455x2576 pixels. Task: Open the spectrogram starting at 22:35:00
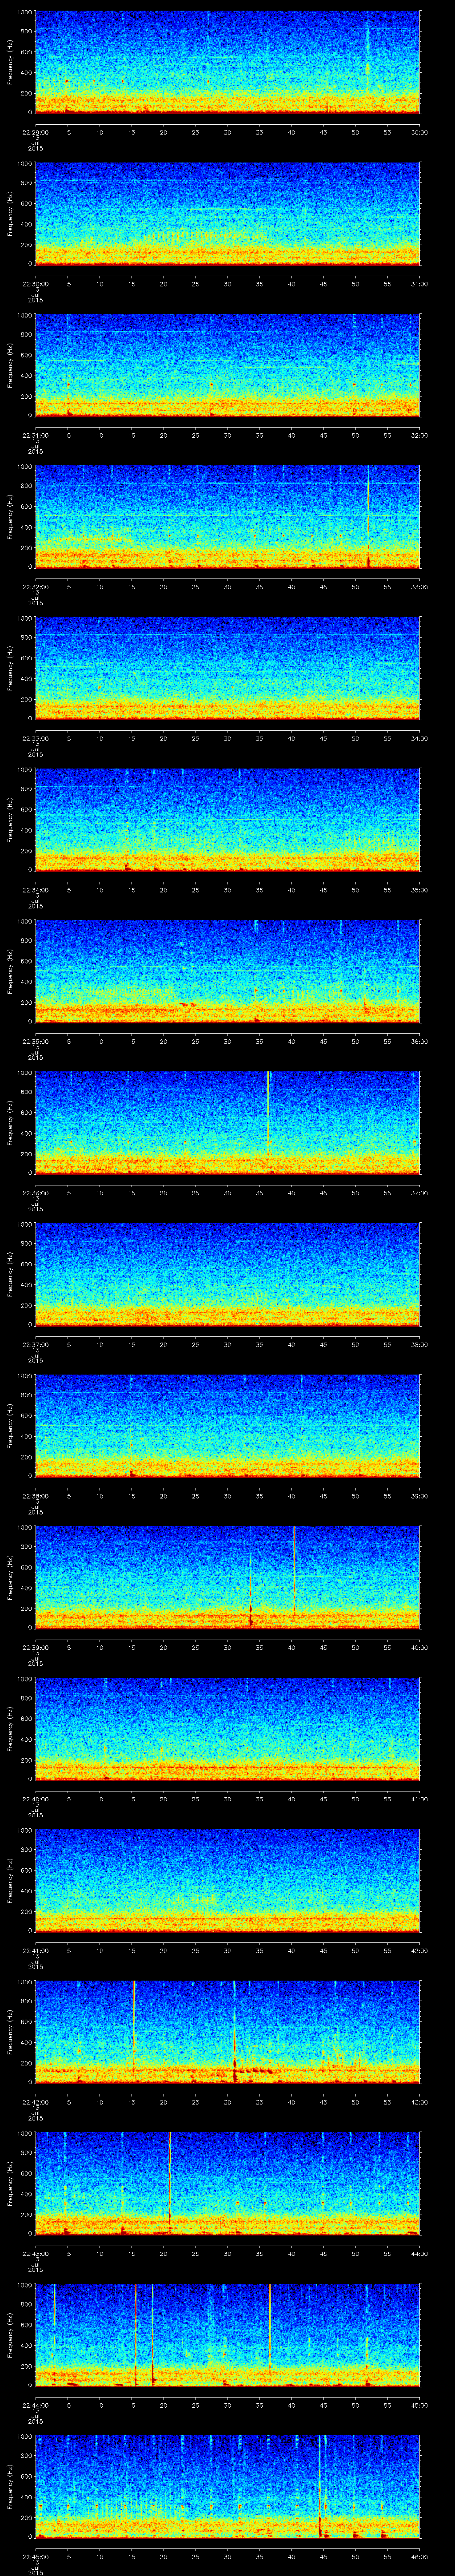coord(228,971)
